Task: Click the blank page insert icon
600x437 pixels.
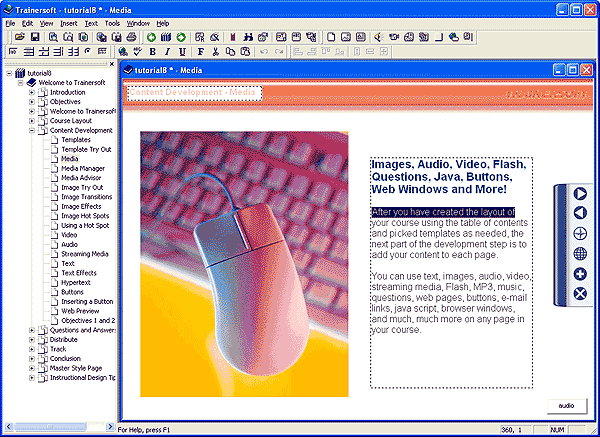Action: (331, 37)
